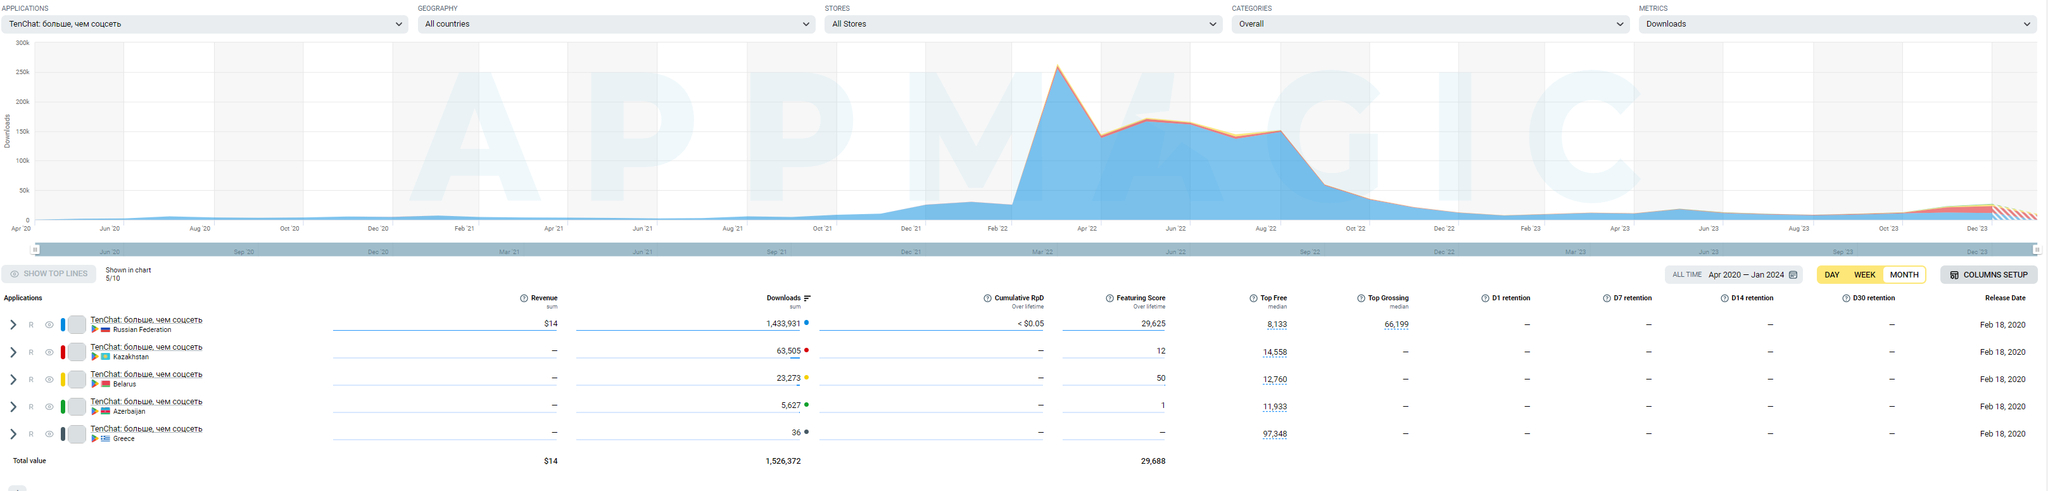Click the sort icon beside Downloads header
The image size is (2048, 491).
[x=807, y=298]
